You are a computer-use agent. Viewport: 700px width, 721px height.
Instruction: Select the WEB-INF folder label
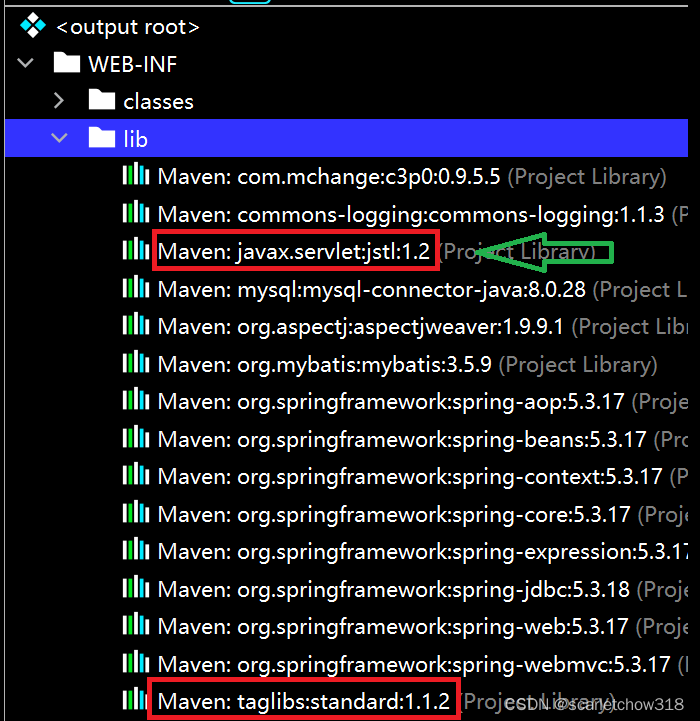132,64
